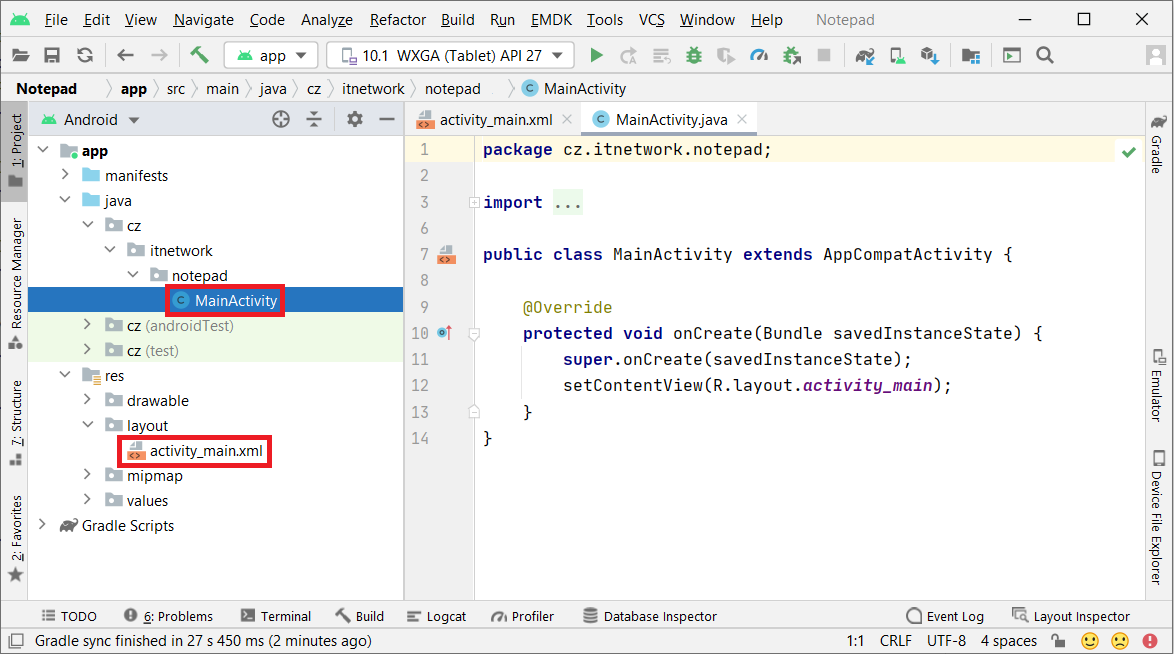Hide the Project panel with minus icon
Image resolution: width=1174 pixels, height=654 pixels.
click(x=387, y=120)
